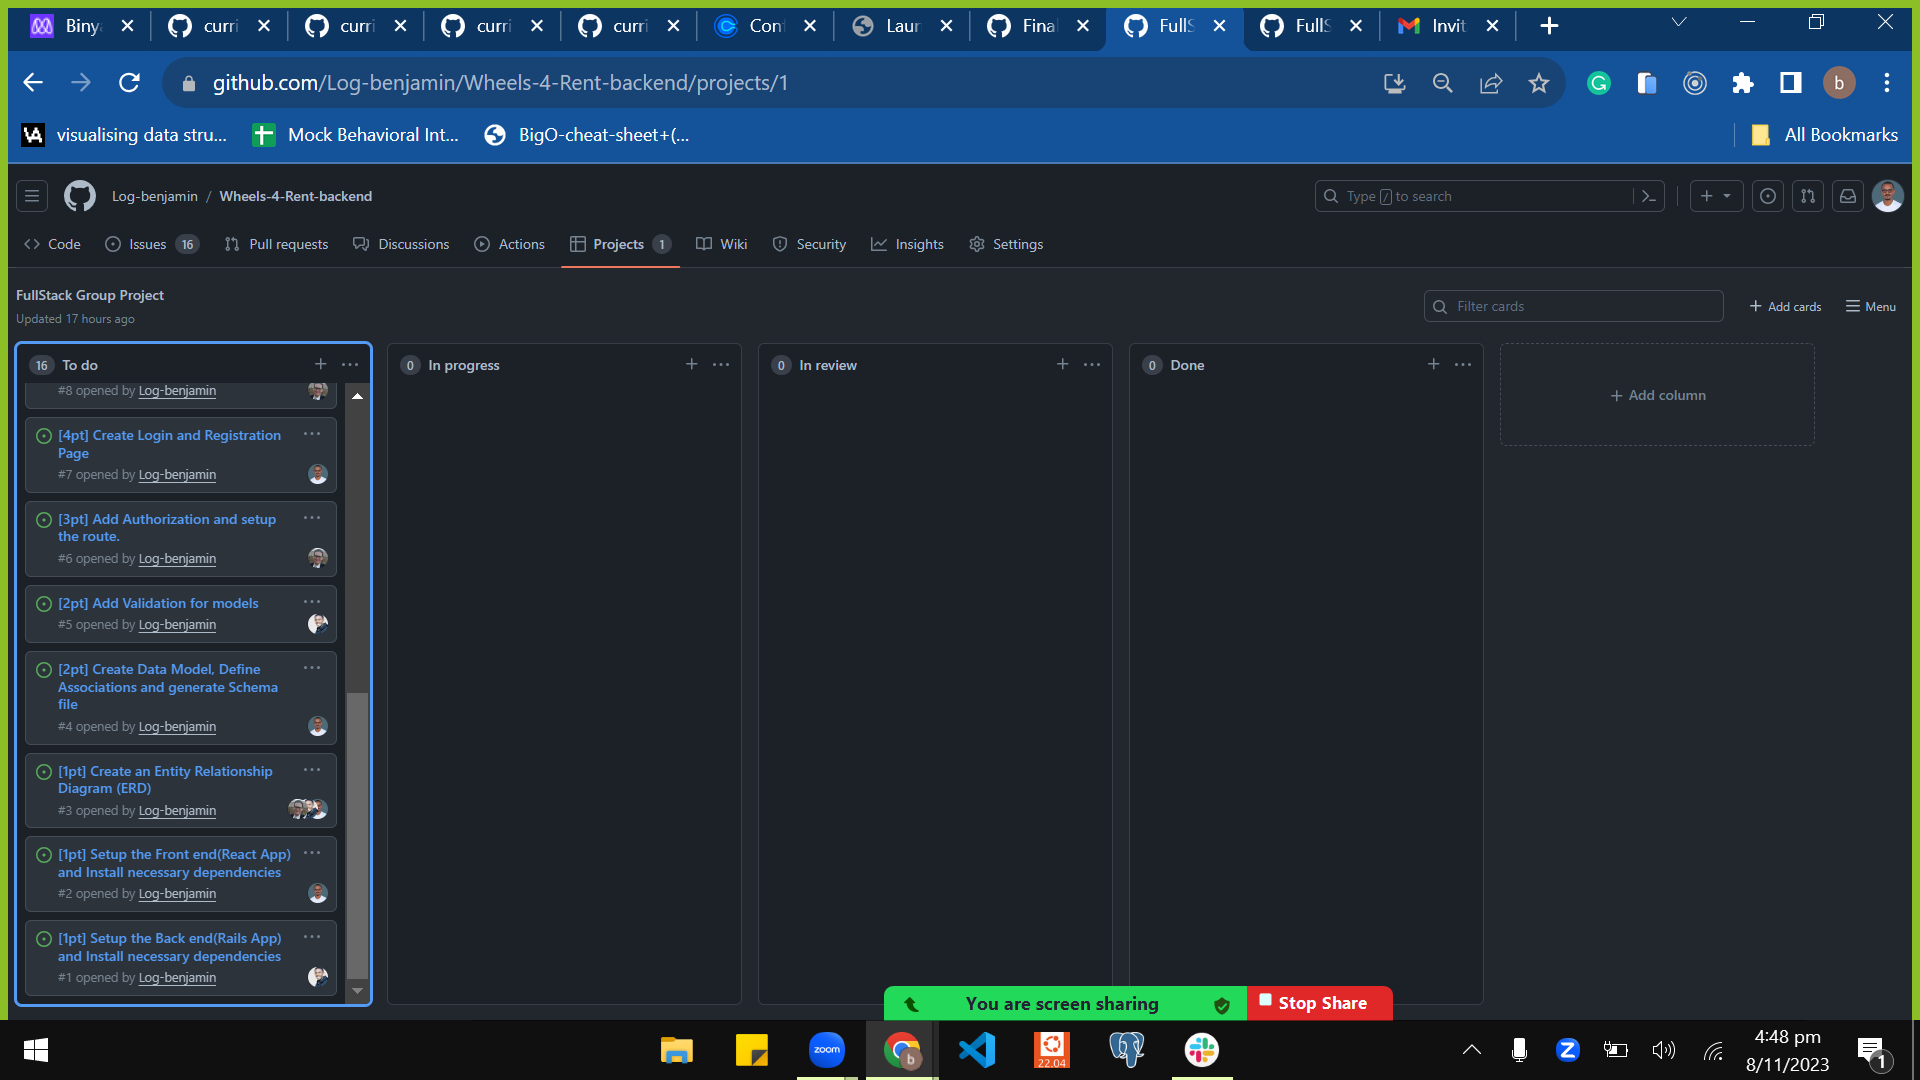Open the In review column options ellipsis
Image resolution: width=1920 pixels, height=1080 pixels.
[x=1092, y=364]
